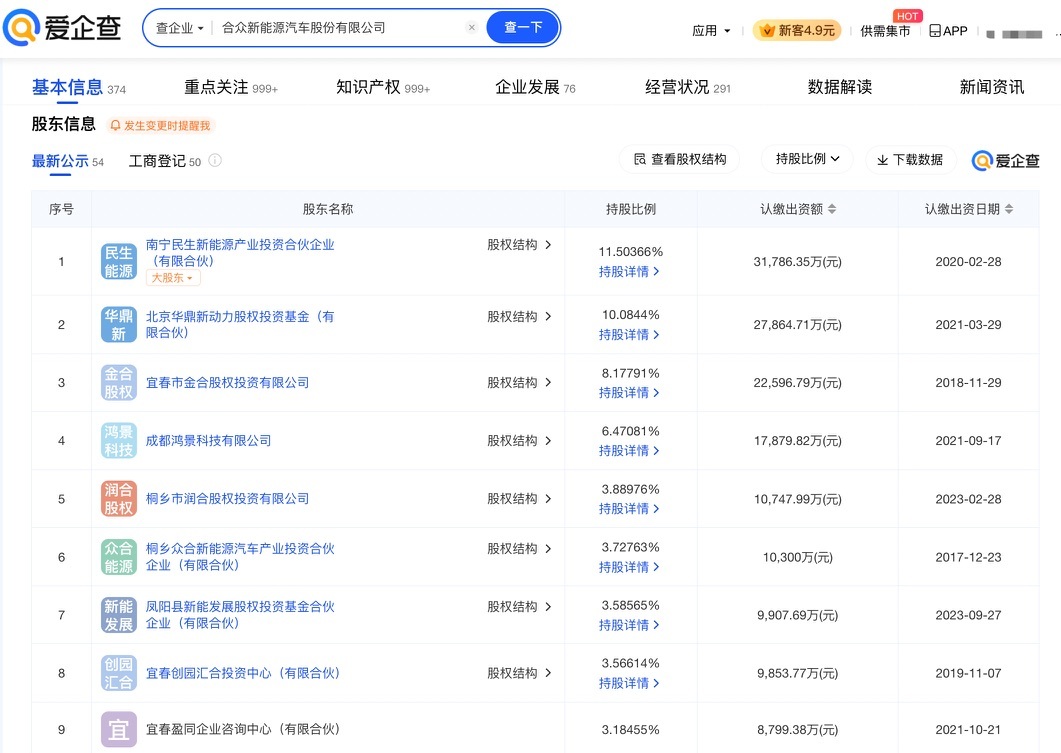Viewport: 1061px width, 753px height.
Task: Switch to the 新闻资讯 tab
Action: click(991, 87)
